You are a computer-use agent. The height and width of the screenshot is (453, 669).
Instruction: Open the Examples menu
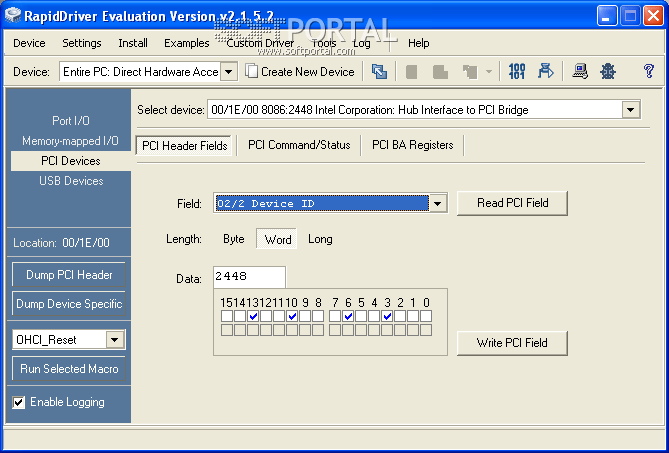click(186, 43)
